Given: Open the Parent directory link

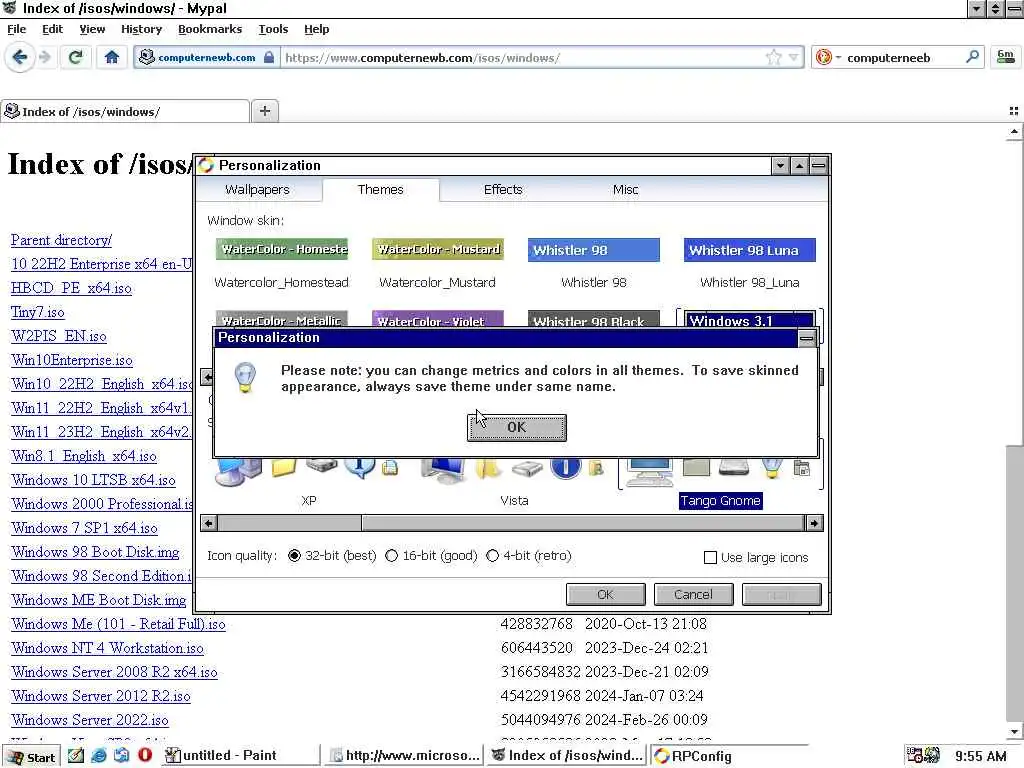Looking at the screenshot, I should coord(61,240).
